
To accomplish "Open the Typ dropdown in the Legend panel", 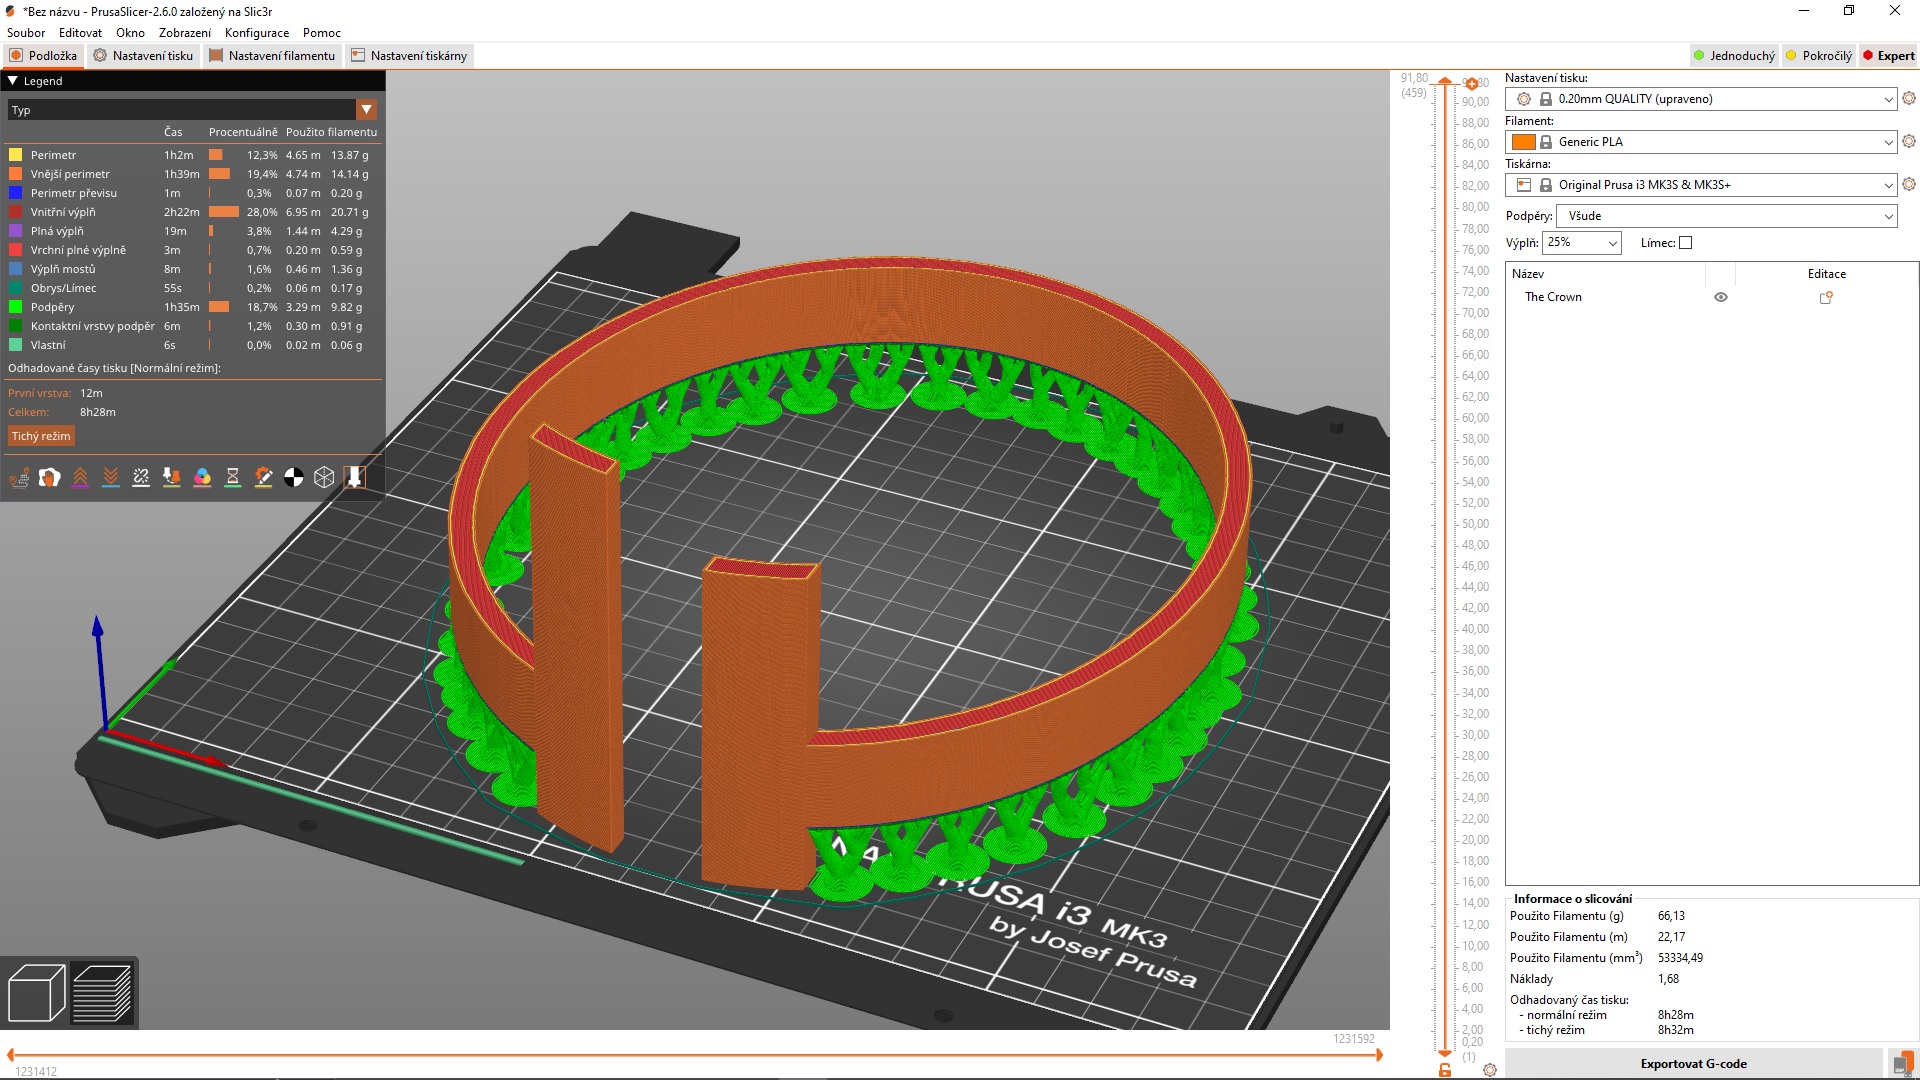I will tap(367, 110).
